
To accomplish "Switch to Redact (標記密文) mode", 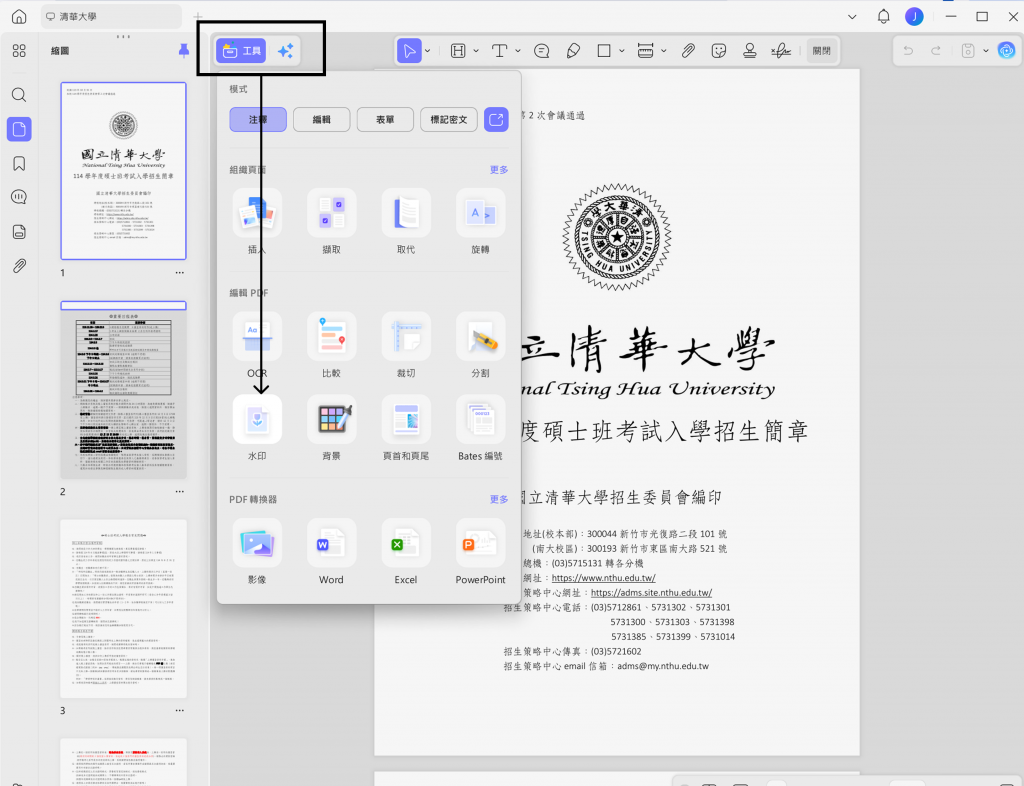I will [449, 119].
